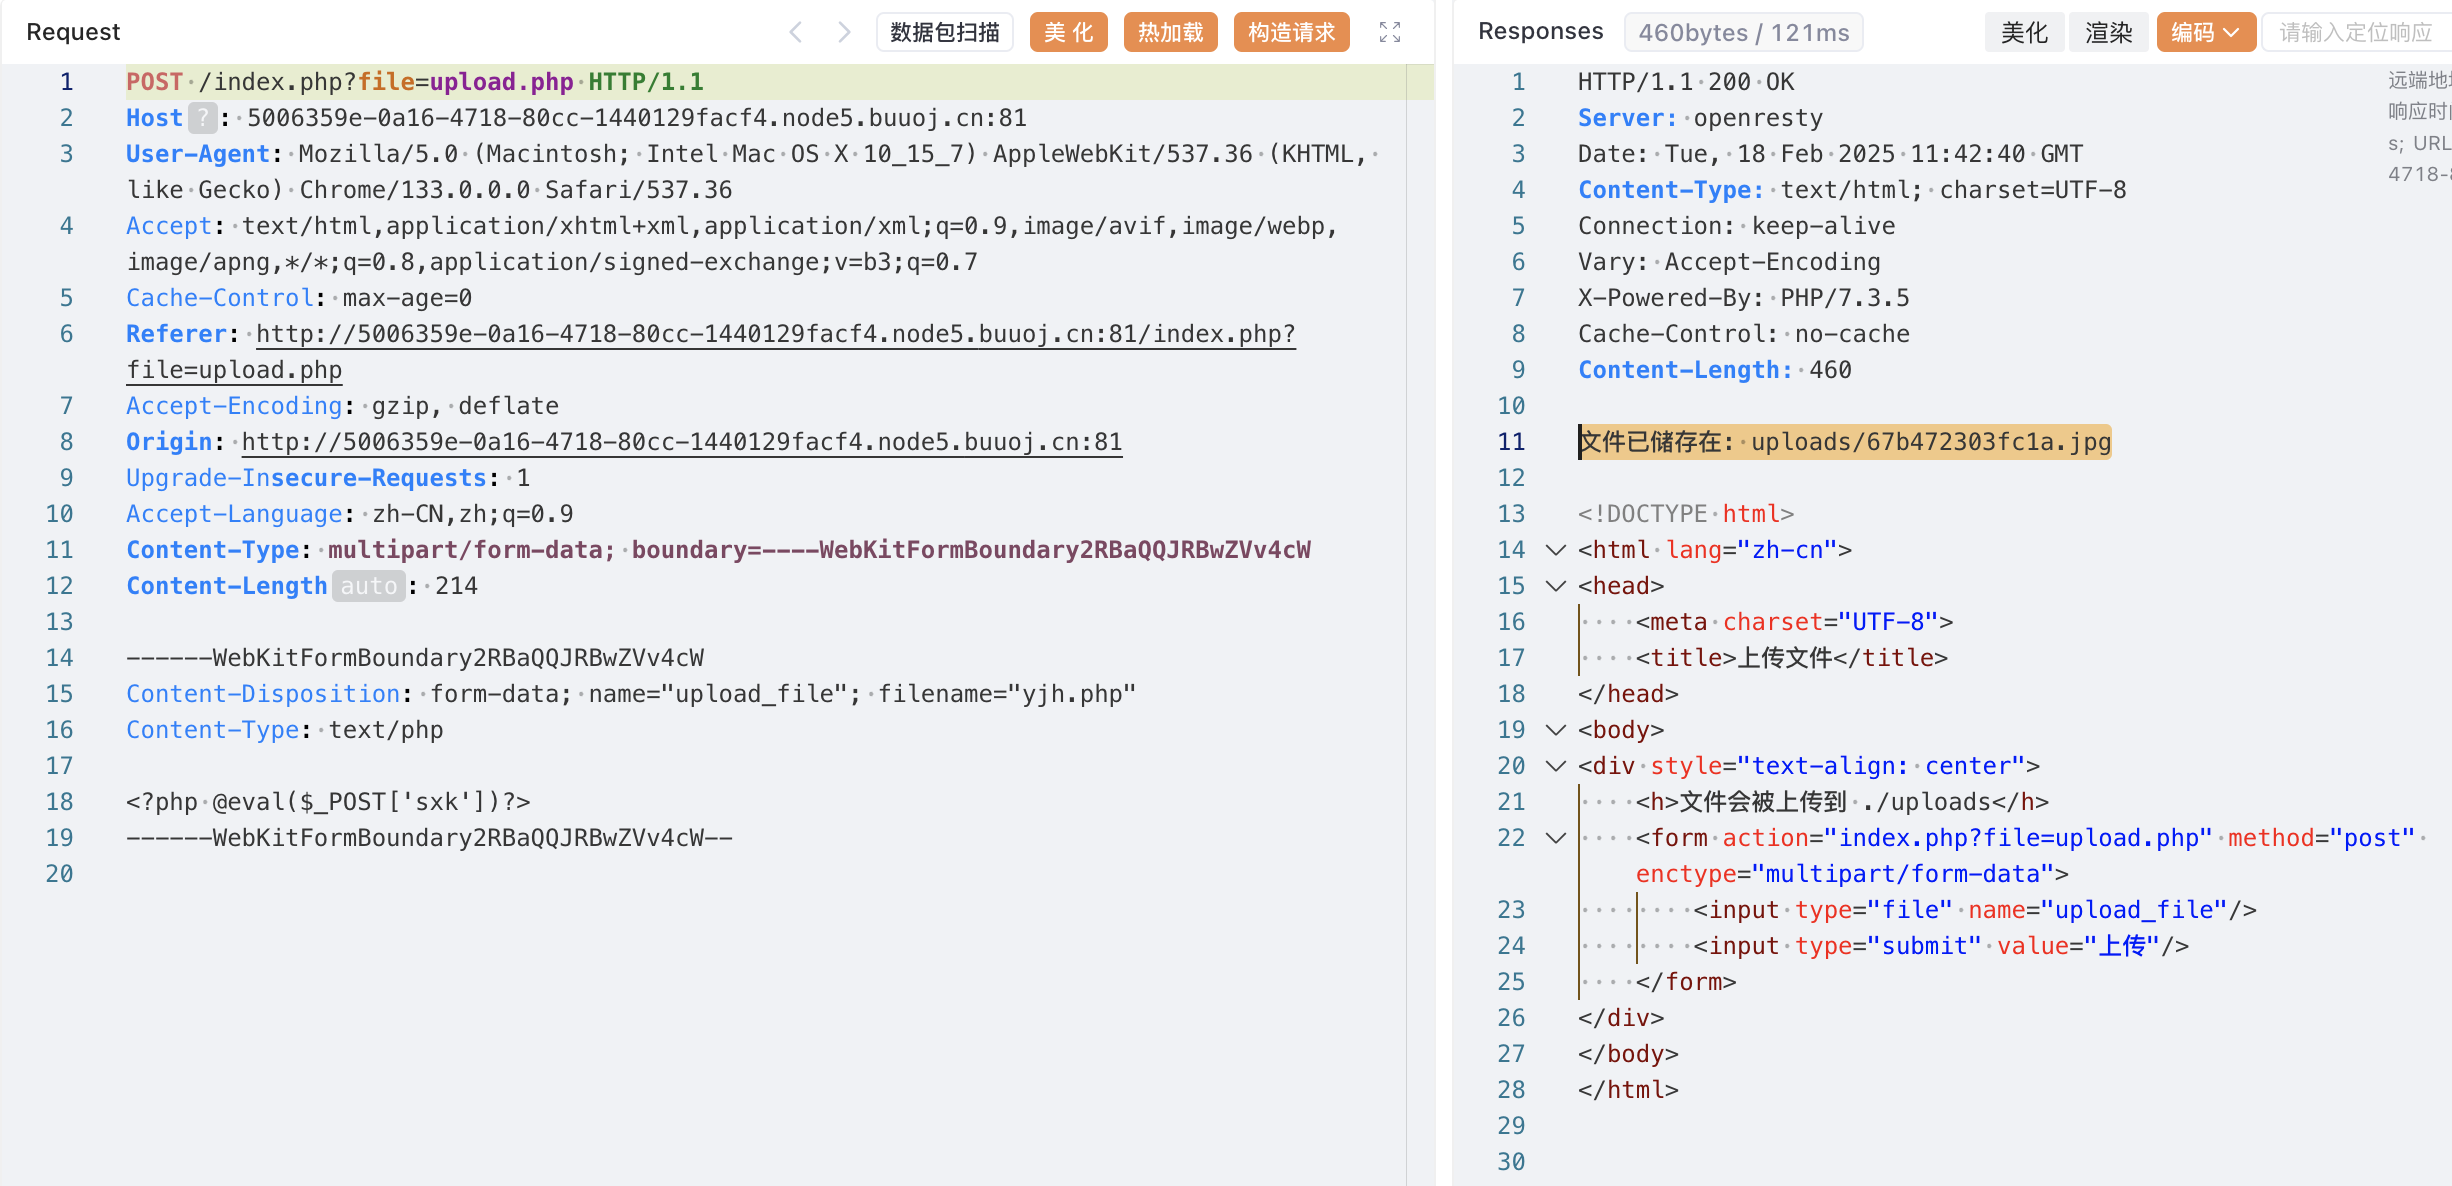This screenshot has width=2452, height=1186.
Task: Toggle the 热加载 button
Action: (x=1170, y=32)
